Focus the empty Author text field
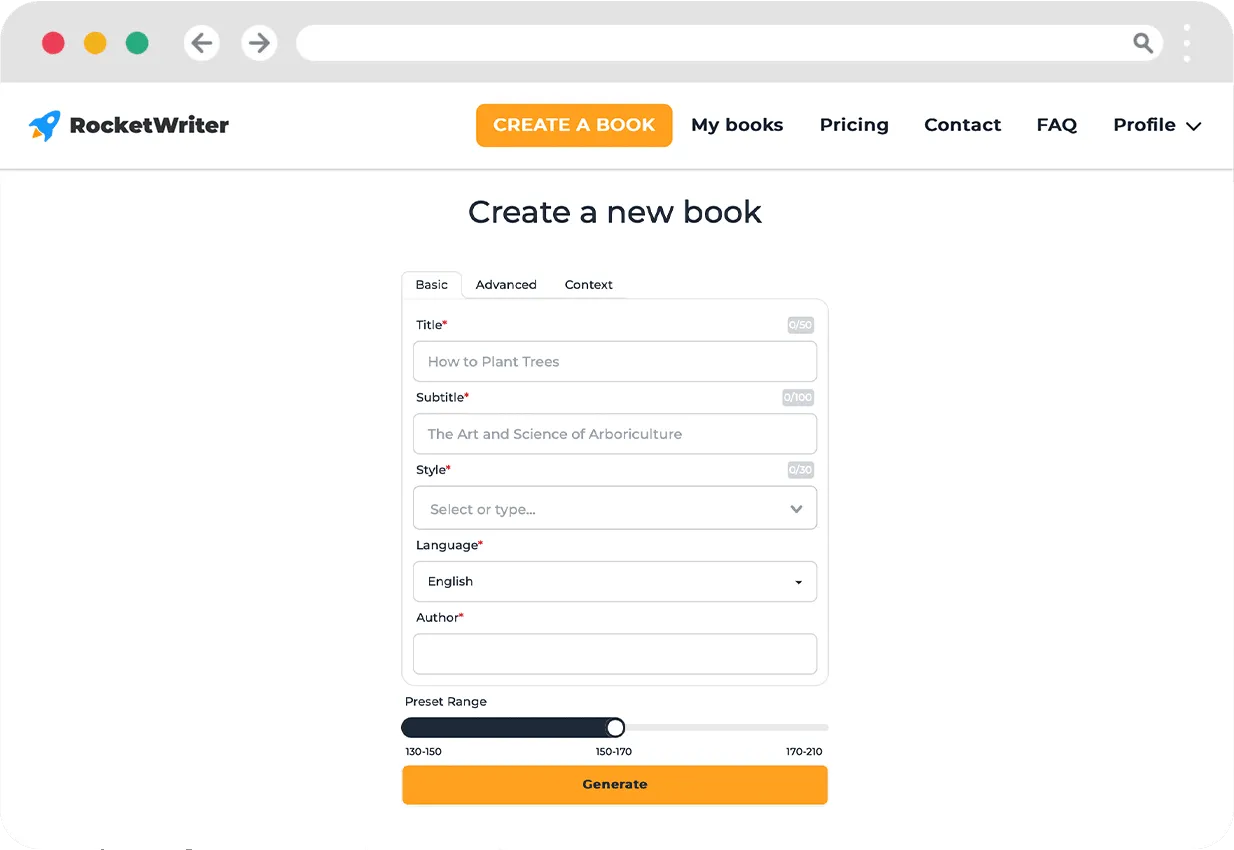 (614, 654)
